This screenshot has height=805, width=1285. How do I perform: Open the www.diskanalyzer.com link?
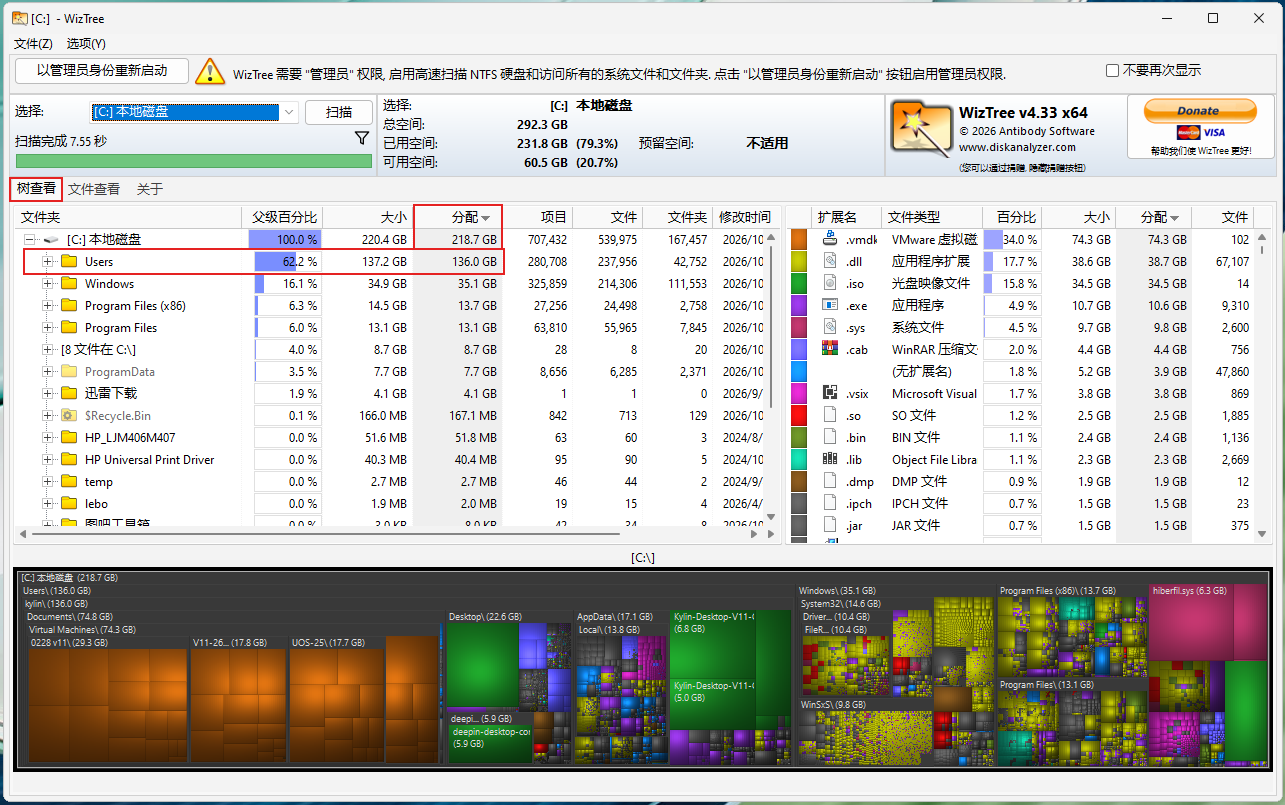[x=1018, y=147]
